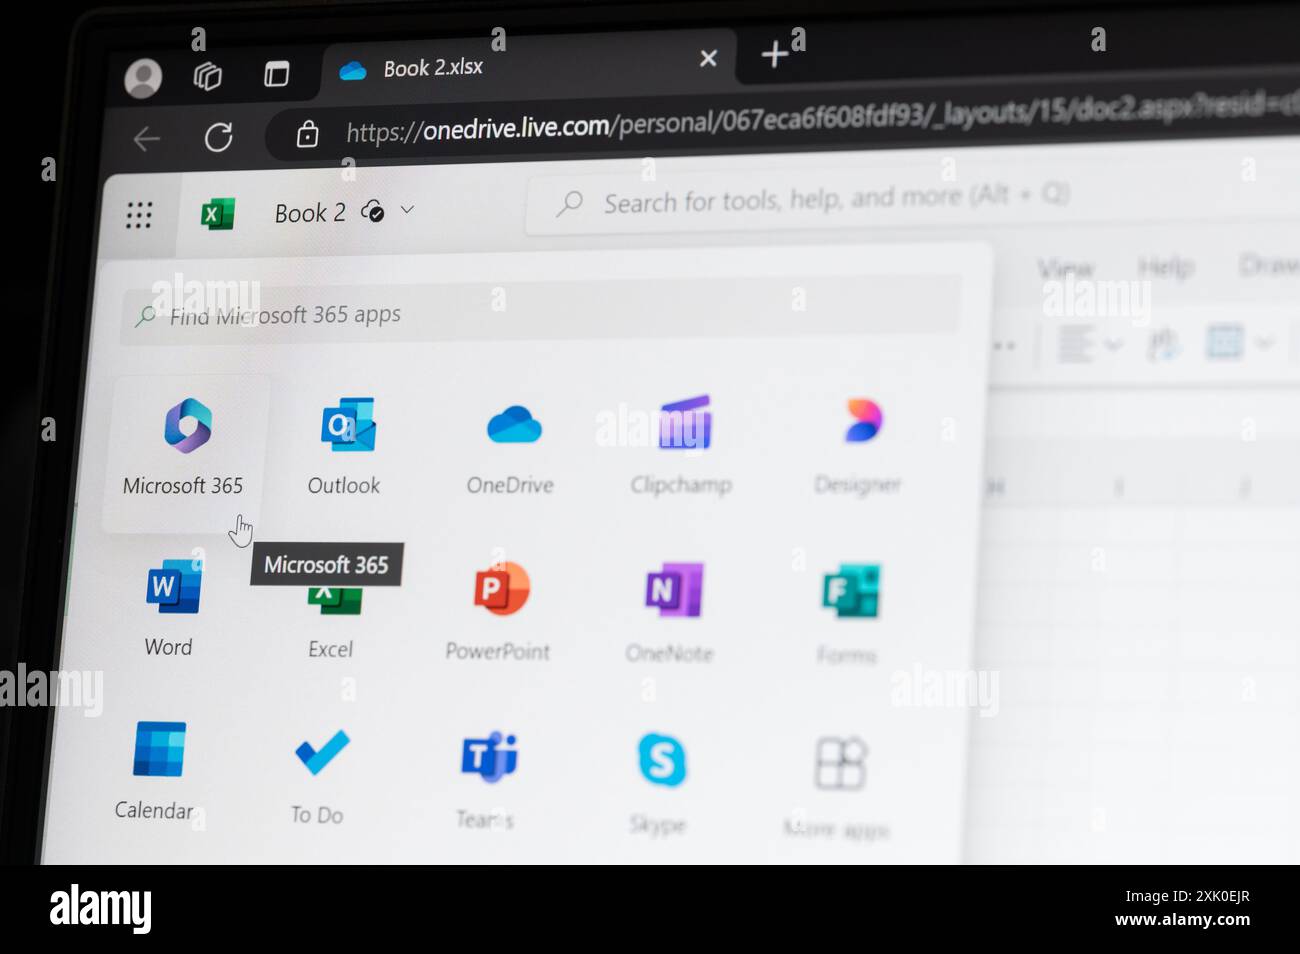Viewport: 1300px width, 954px height.
Task: Open the View ribbon tab
Action: coord(1065,269)
